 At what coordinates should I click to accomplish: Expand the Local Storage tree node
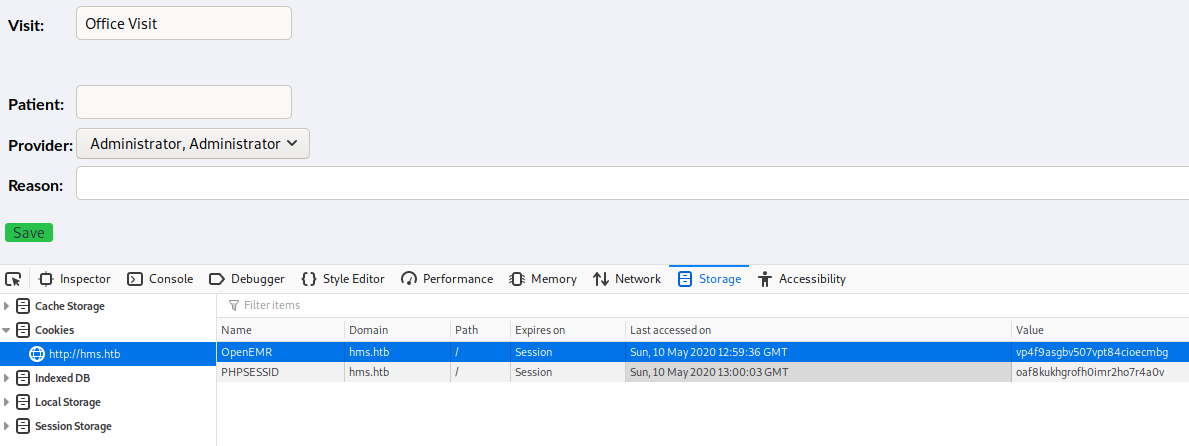pos(8,402)
